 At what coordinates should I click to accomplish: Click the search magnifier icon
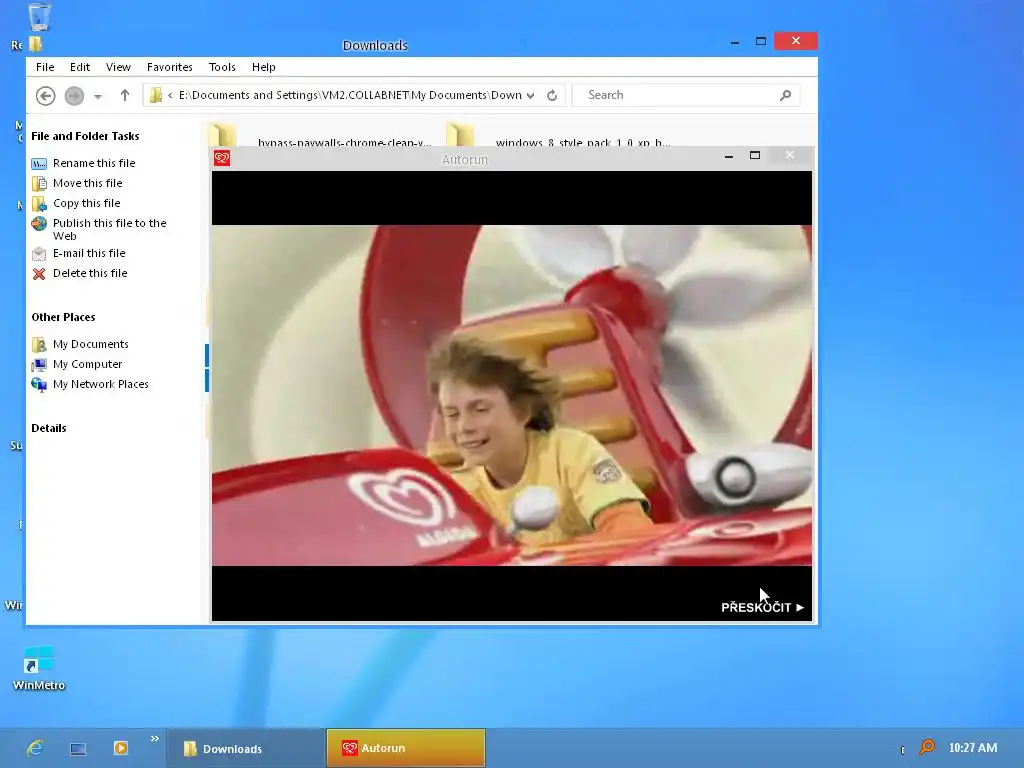tap(786, 95)
